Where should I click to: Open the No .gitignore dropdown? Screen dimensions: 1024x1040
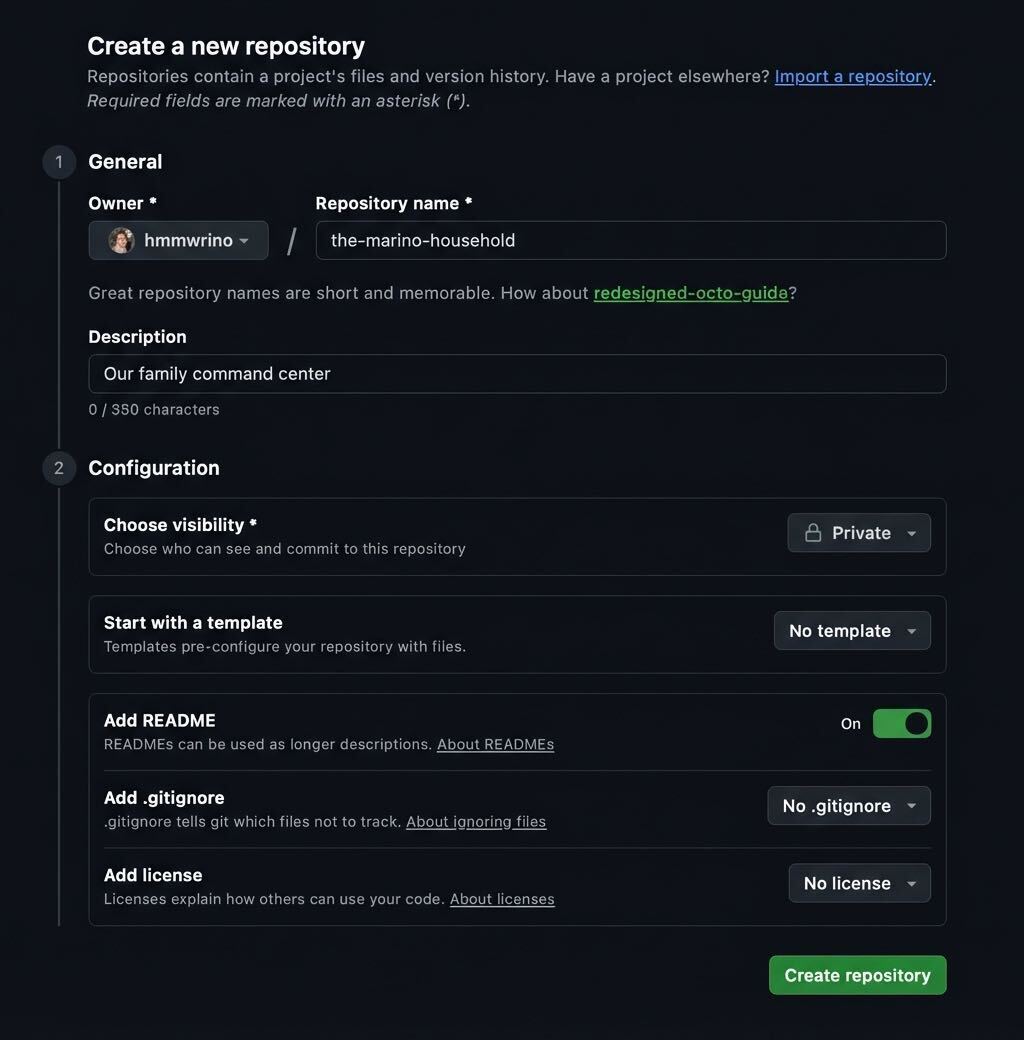(848, 805)
